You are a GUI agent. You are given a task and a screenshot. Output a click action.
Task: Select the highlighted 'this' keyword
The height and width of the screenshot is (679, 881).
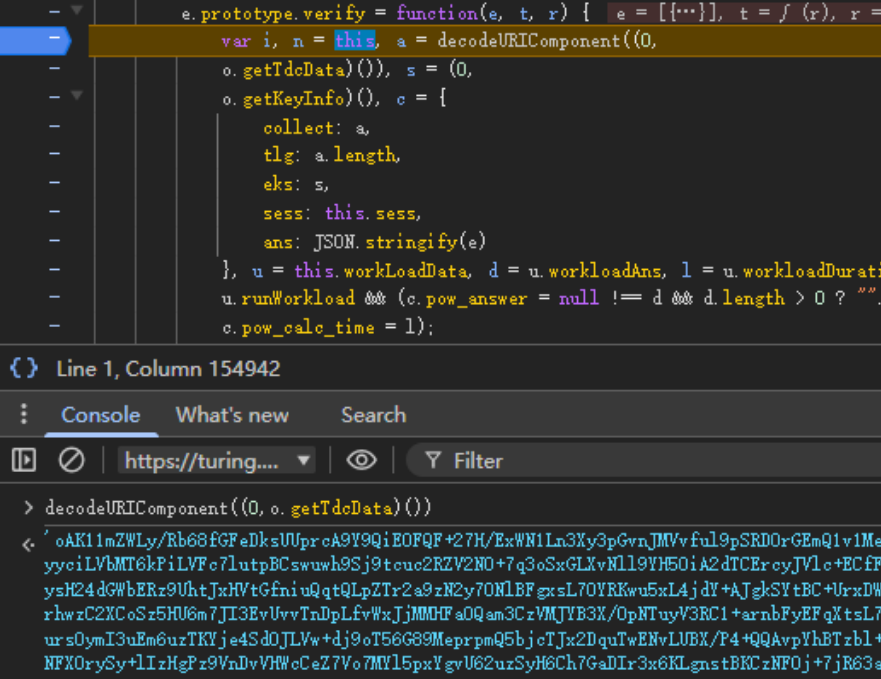click(x=355, y=40)
